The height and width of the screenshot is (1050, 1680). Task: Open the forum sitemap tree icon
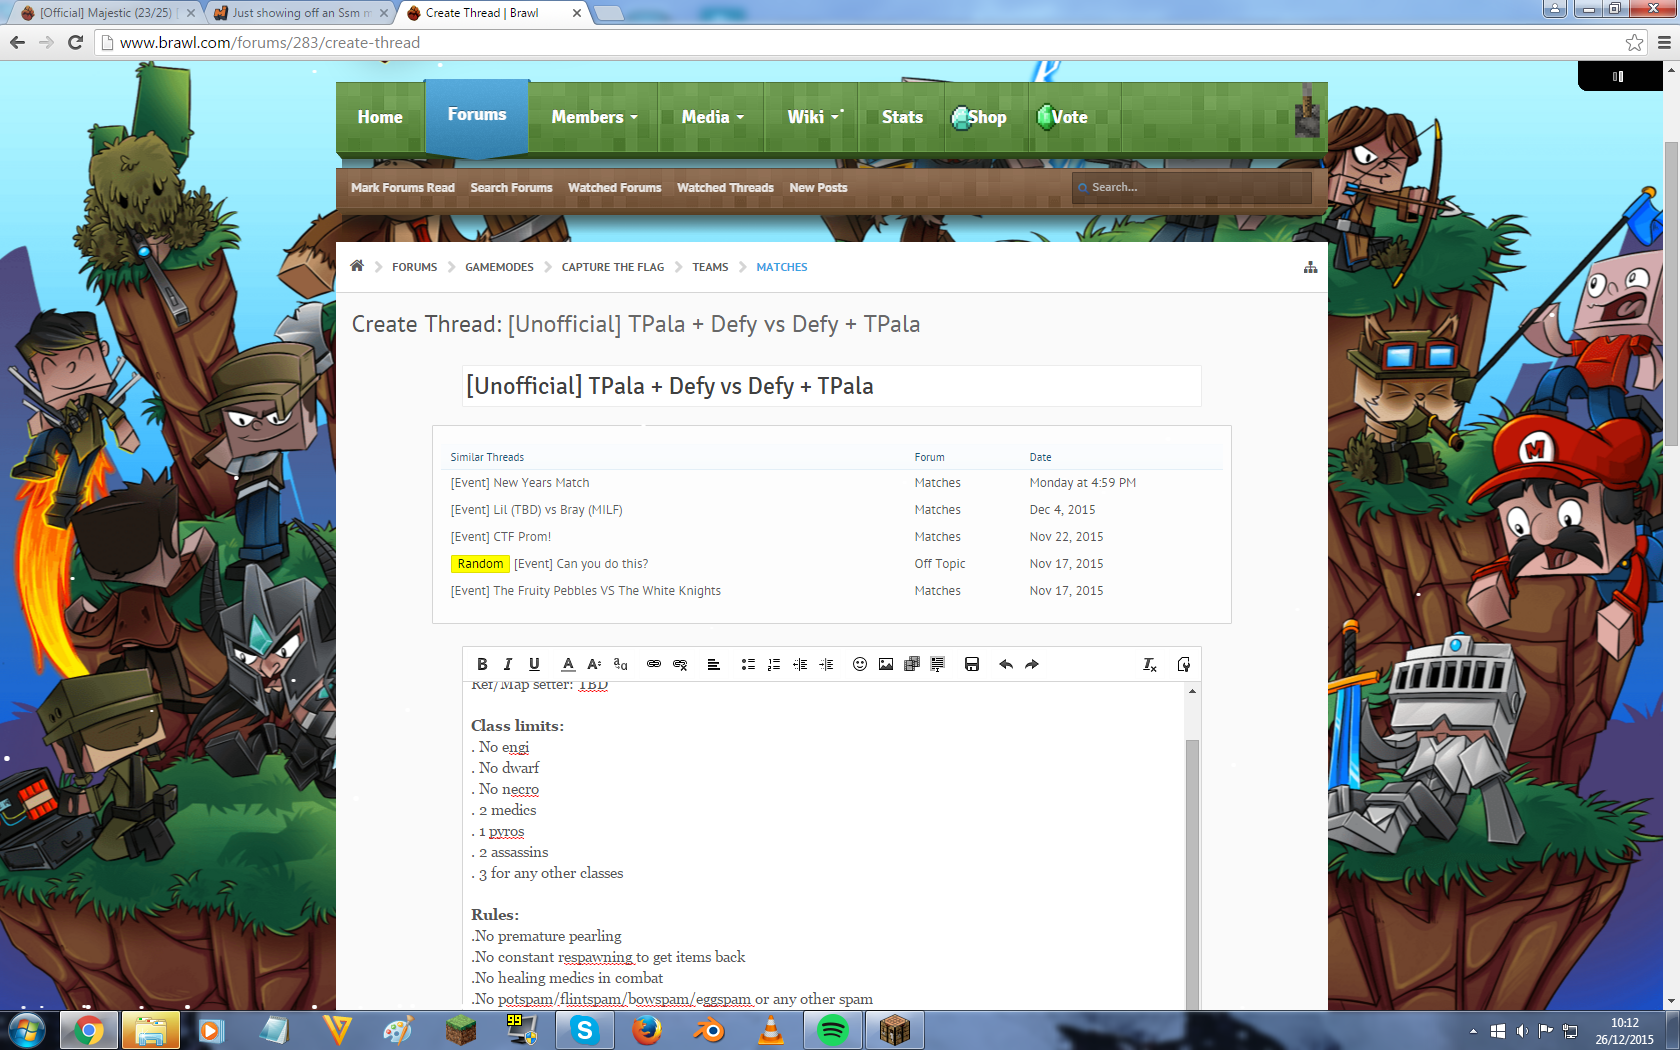pyautogui.click(x=1310, y=267)
